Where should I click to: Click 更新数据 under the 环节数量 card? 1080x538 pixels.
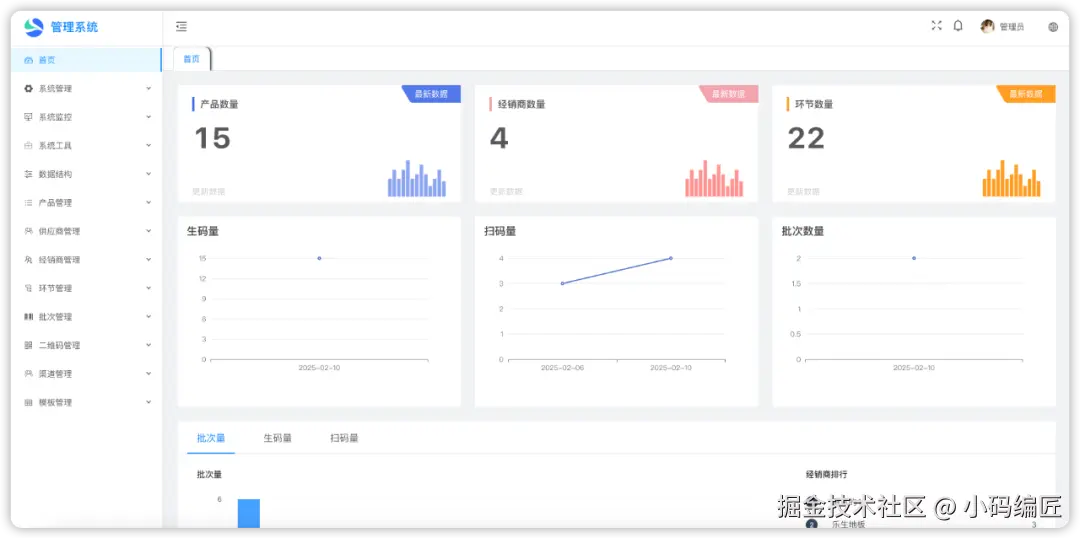(x=804, y=191)
